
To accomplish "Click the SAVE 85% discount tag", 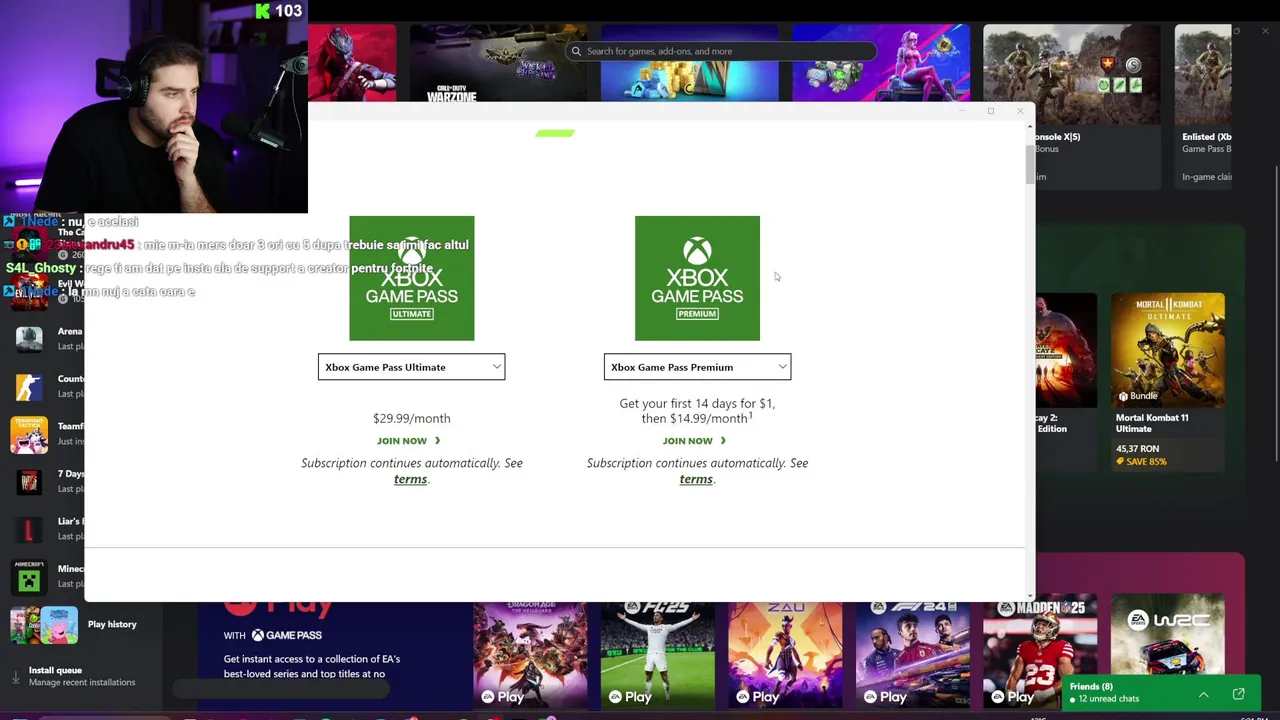I will [1141, 462].
